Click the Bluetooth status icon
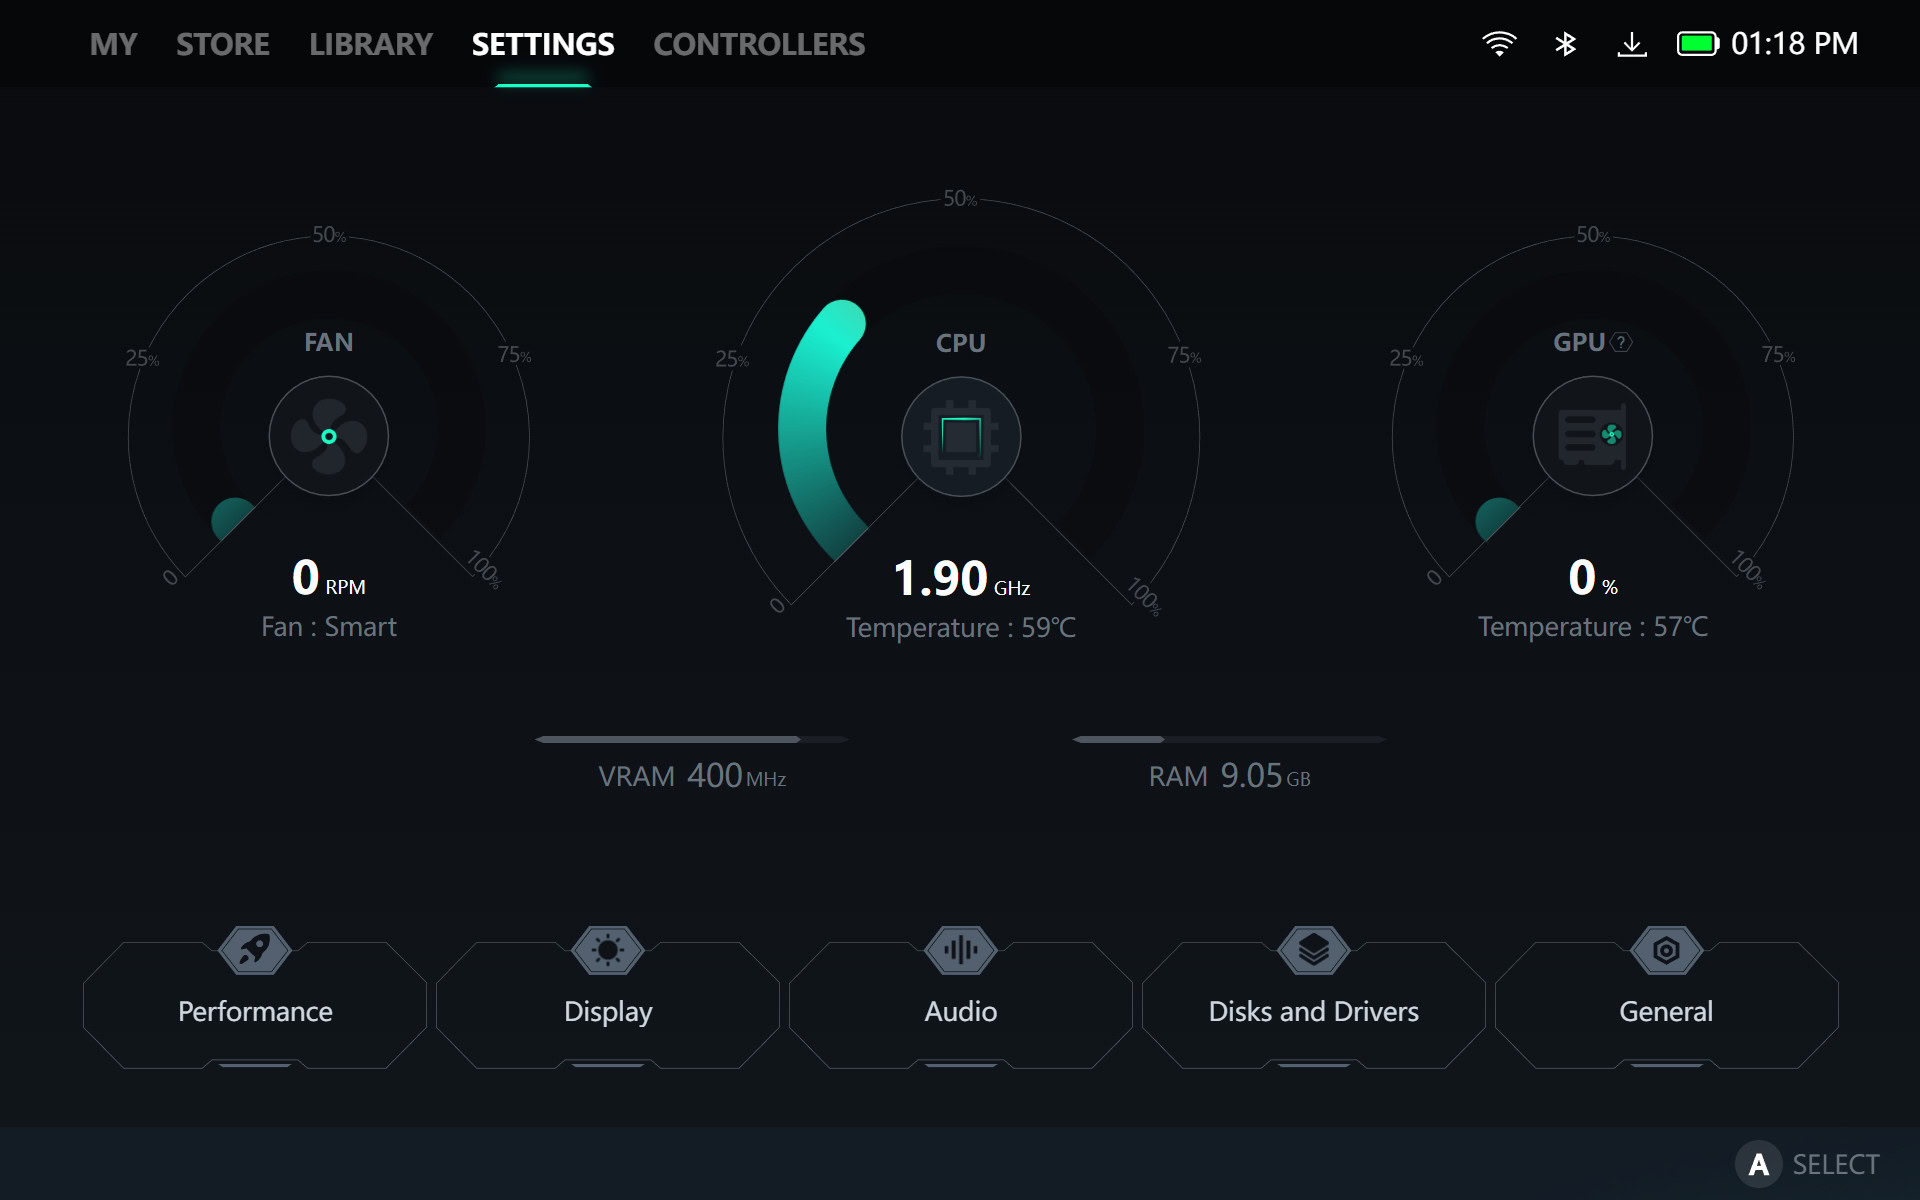 1565,44
